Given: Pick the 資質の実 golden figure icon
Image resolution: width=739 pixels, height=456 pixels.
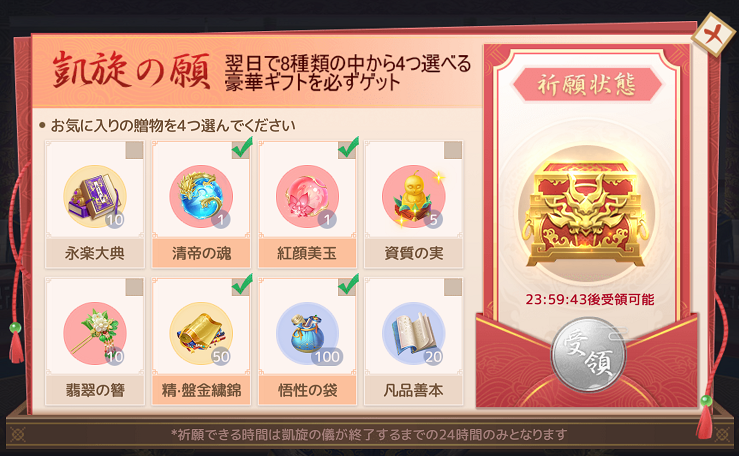Looking at the screenshot, I should [414, 197].
